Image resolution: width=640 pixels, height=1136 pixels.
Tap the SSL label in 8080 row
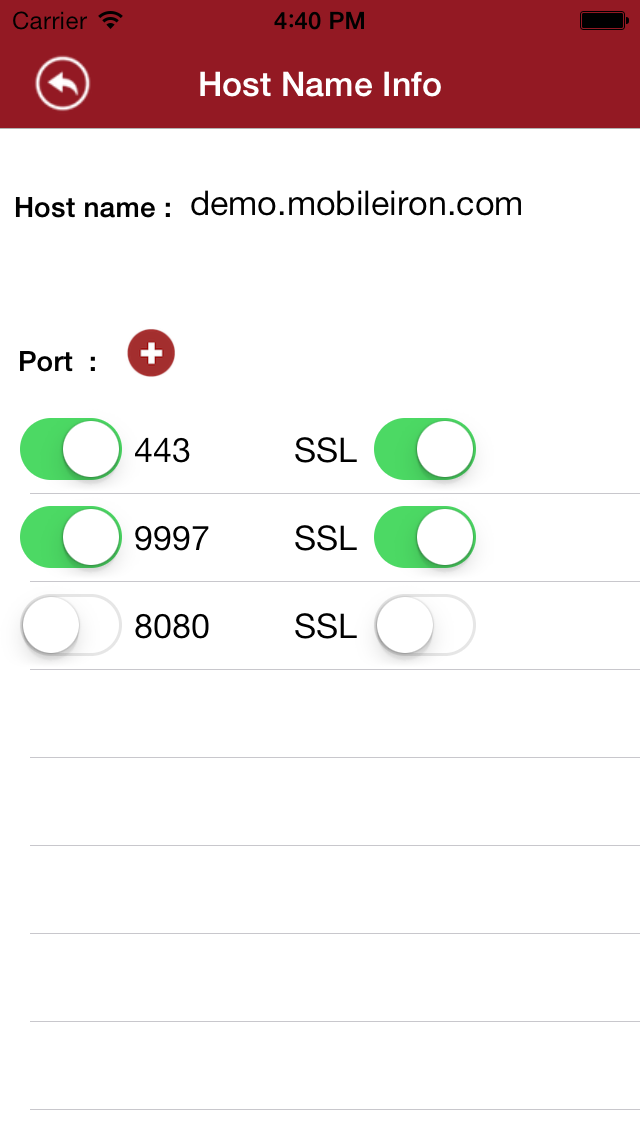(x=325, y=626)
